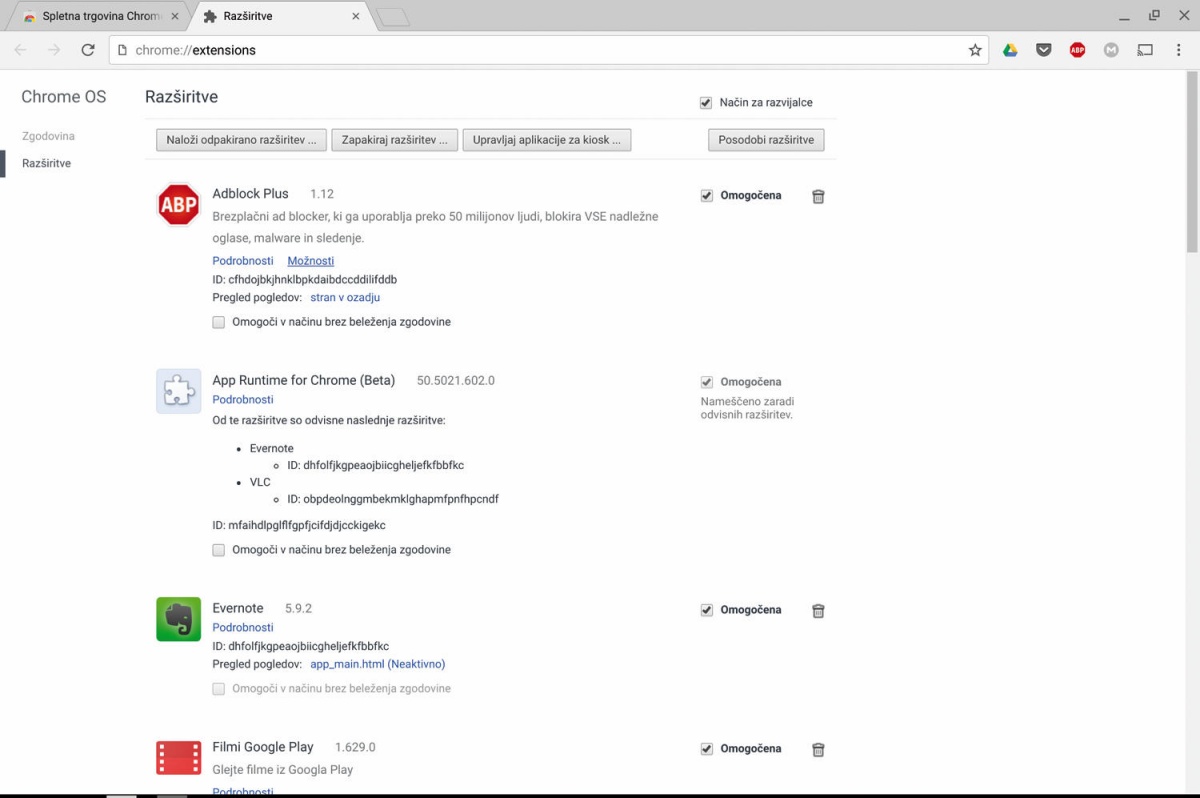Remove Evernote with its trash icon
The width and height of the screenshot is (1200, 798).
point(818,611)
